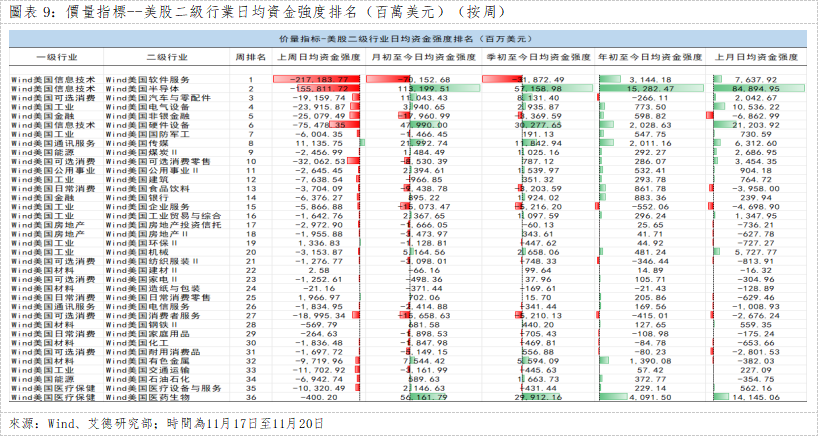Select the Wind美国食品饮料 cell
Image resolution: width=819 pixels, height=437 pixels.
point(148,188)
